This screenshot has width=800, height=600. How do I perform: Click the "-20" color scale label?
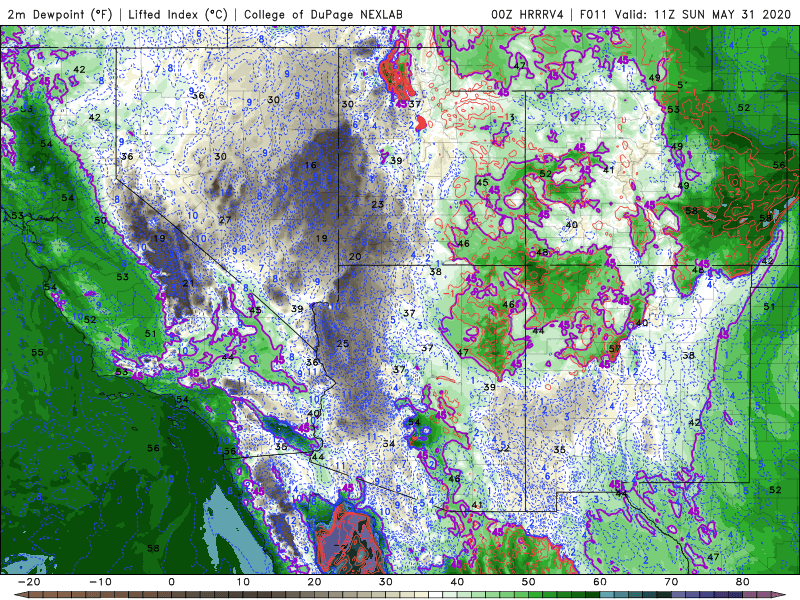tap(29, 582)
